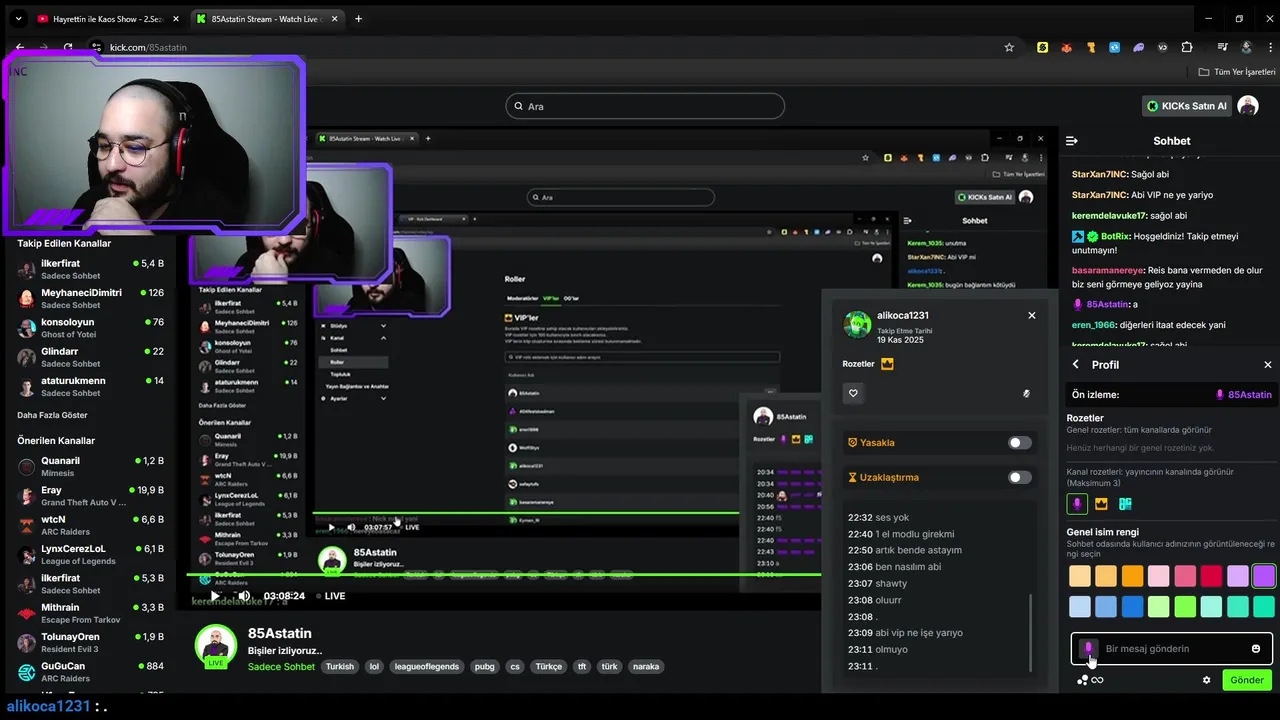Image resolution: width=1280 pixels, height=720 pixels.
Task: Pick the crimson red name color swatch
Action: point(1211,576)
